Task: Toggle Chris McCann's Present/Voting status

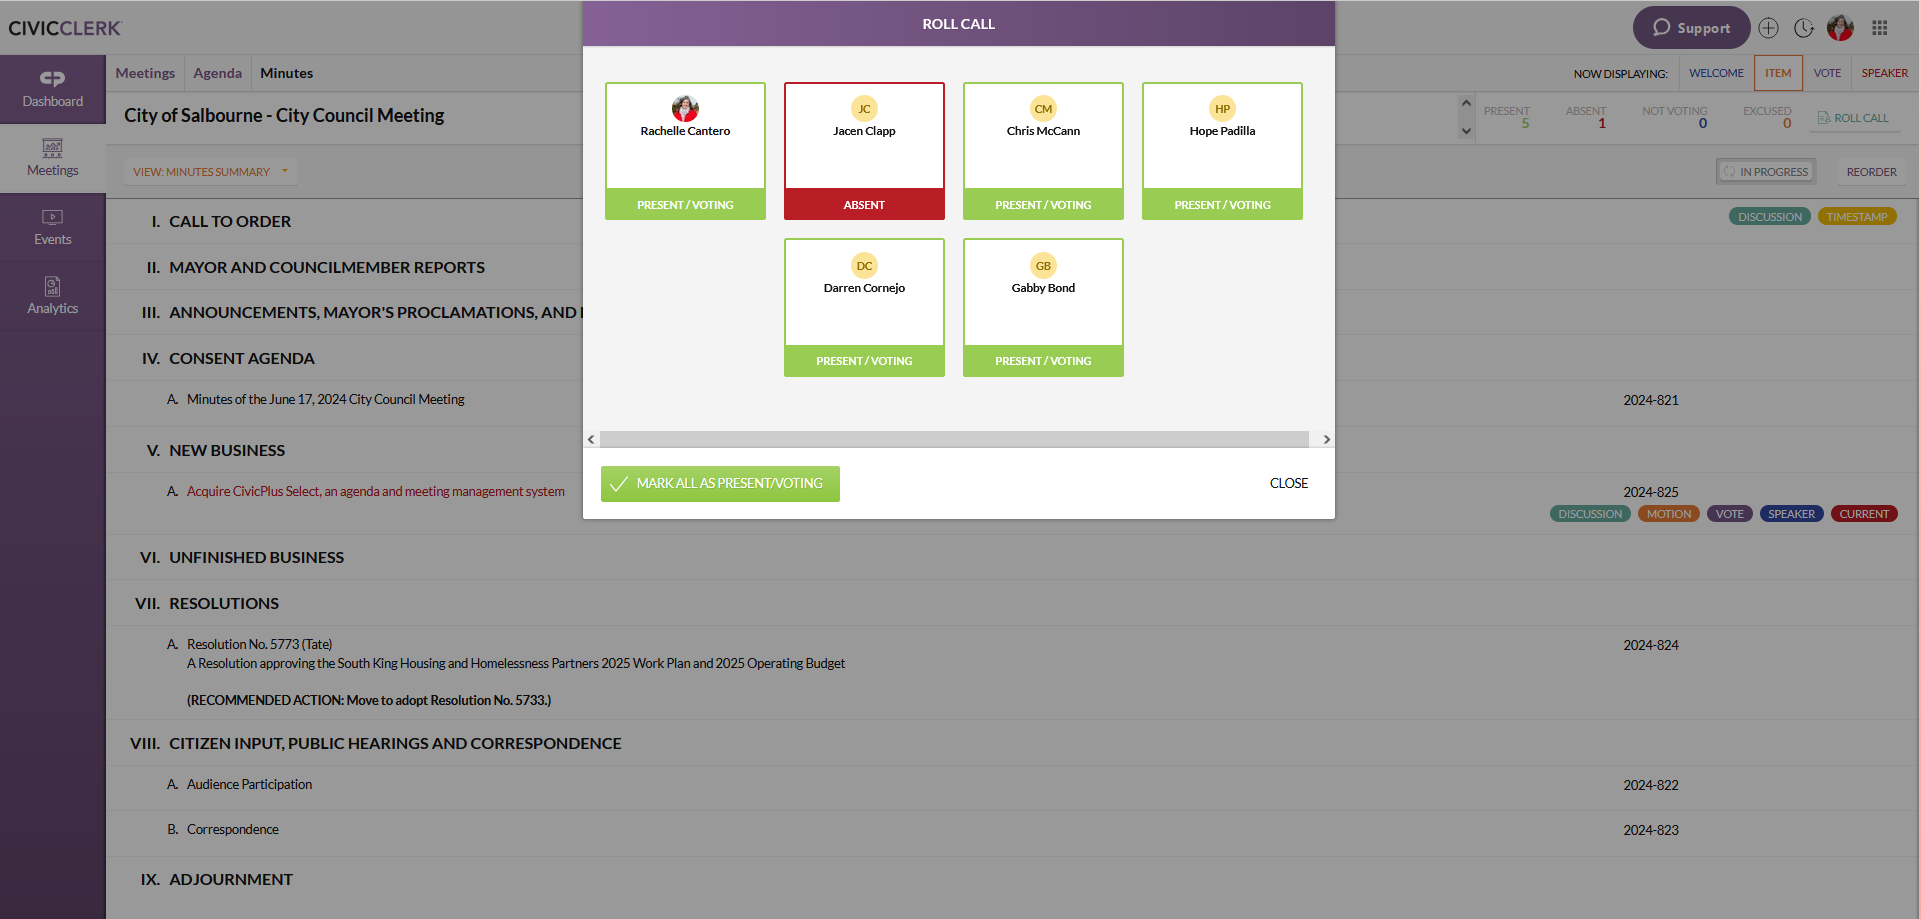Action: tap(1043, 205)
